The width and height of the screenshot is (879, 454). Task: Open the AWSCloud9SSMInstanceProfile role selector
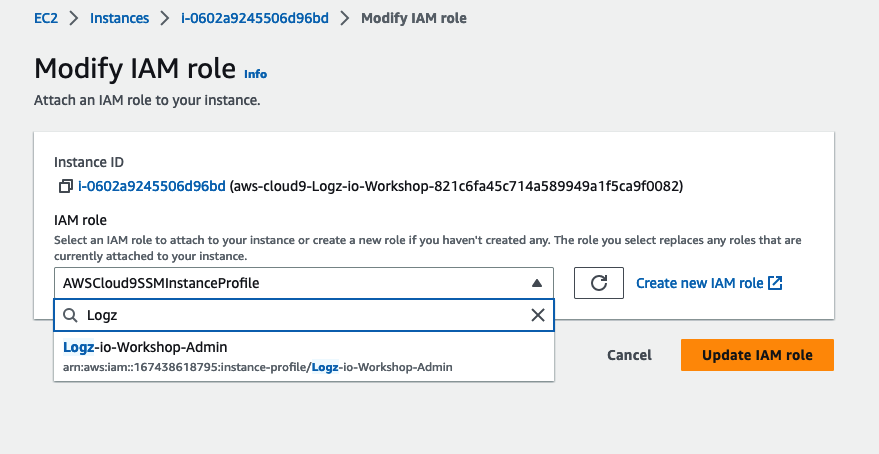pyautogui.click(x=304, y=283)
